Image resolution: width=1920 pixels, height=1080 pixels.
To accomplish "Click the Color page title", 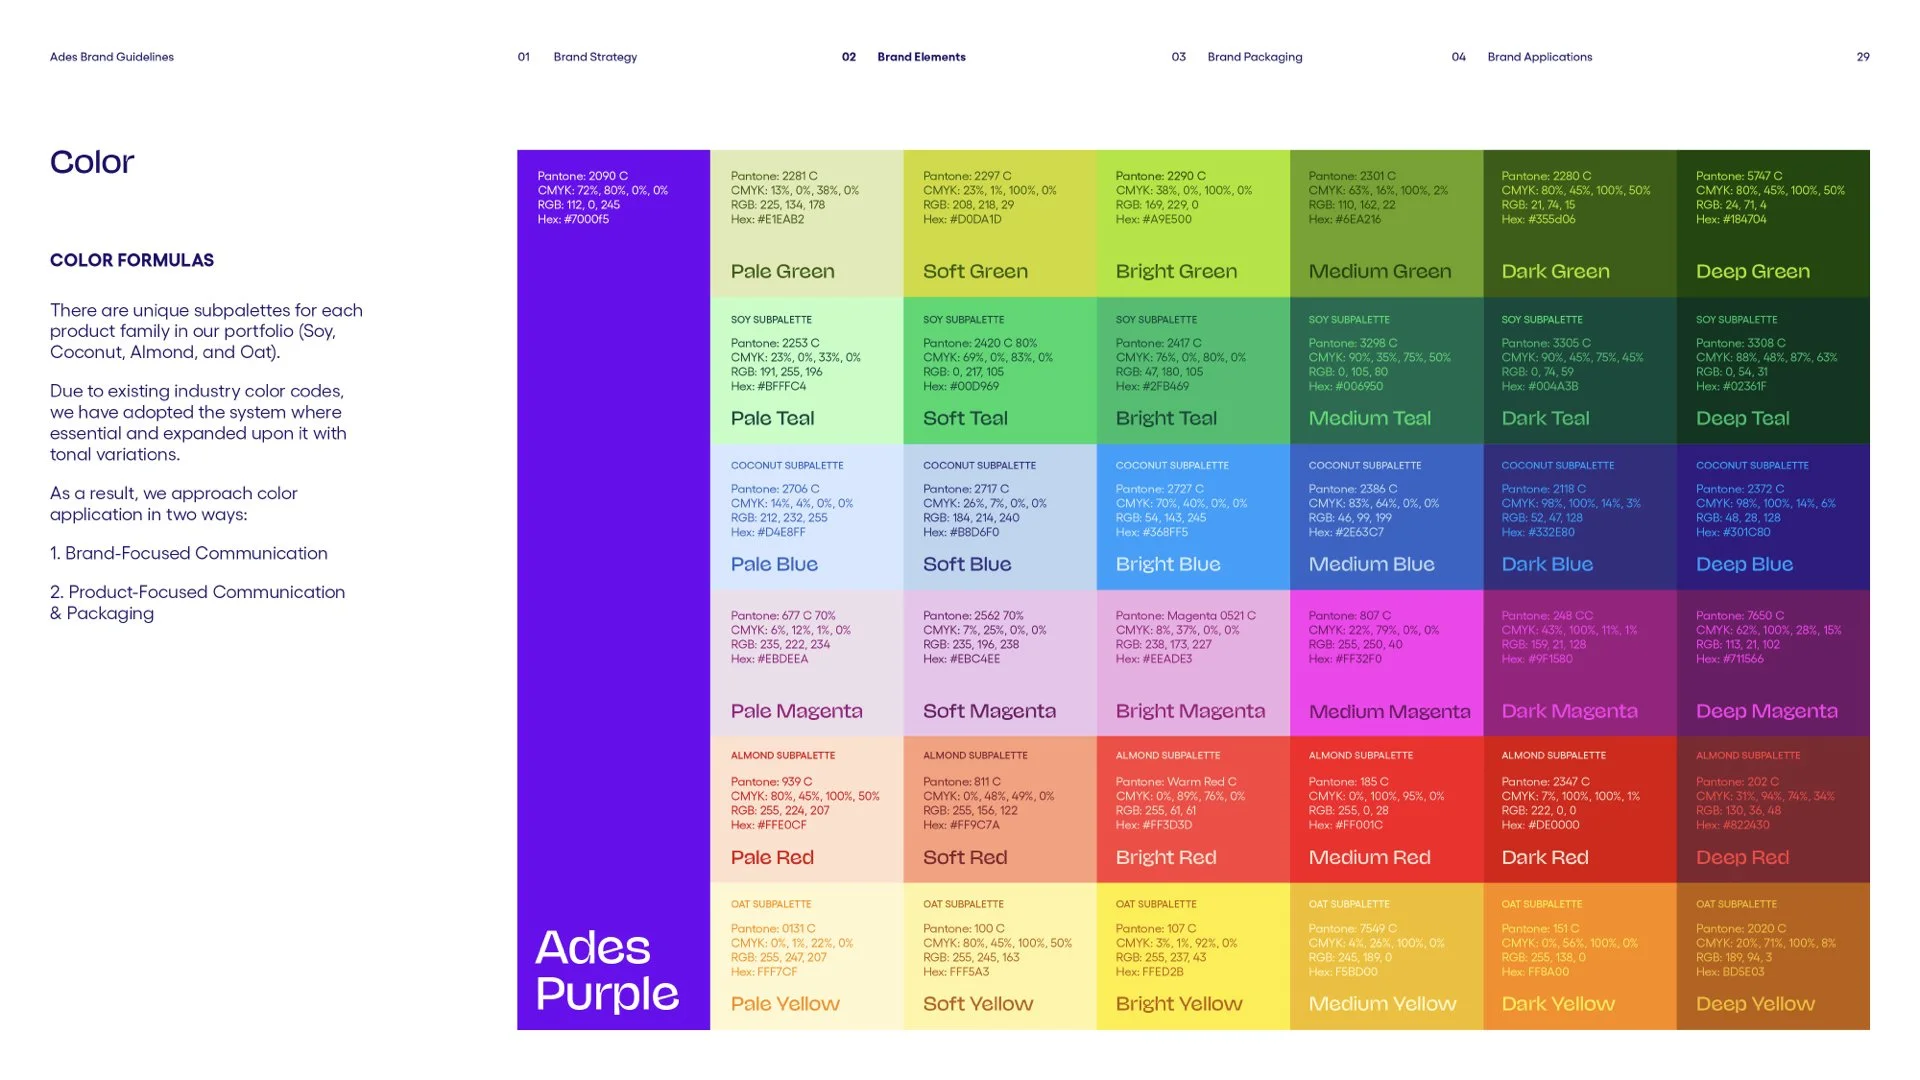I will (x=92, y=162).
